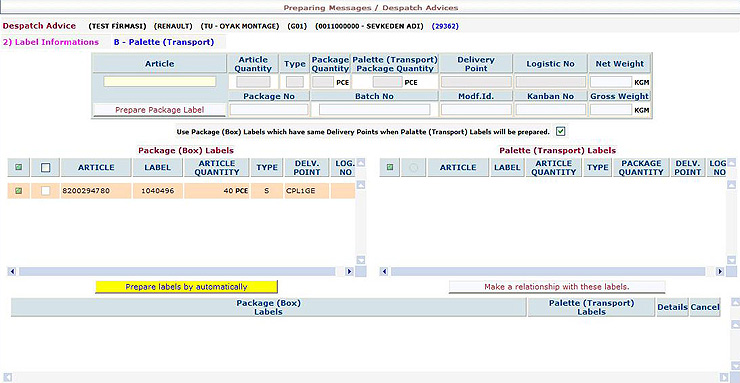Image resolution: width=740 pixels, height=383 pixels.
Task: Click the Details column header
Action: [672, 308]
